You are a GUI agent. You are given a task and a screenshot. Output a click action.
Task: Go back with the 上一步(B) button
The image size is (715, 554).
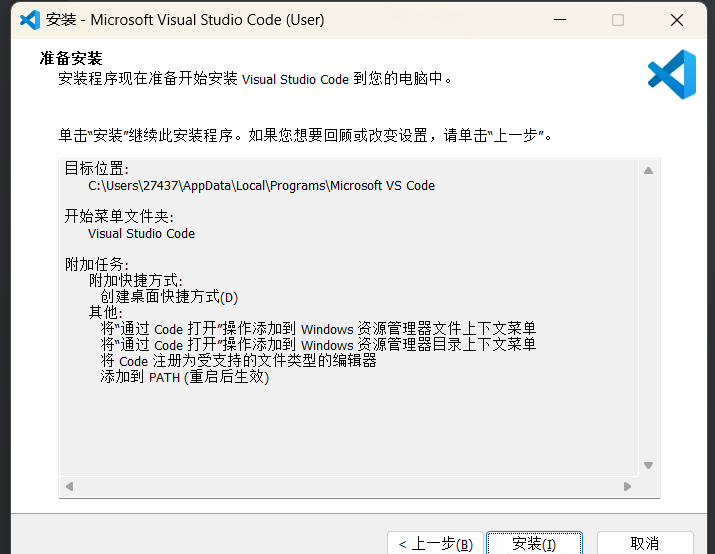point(435,544)
